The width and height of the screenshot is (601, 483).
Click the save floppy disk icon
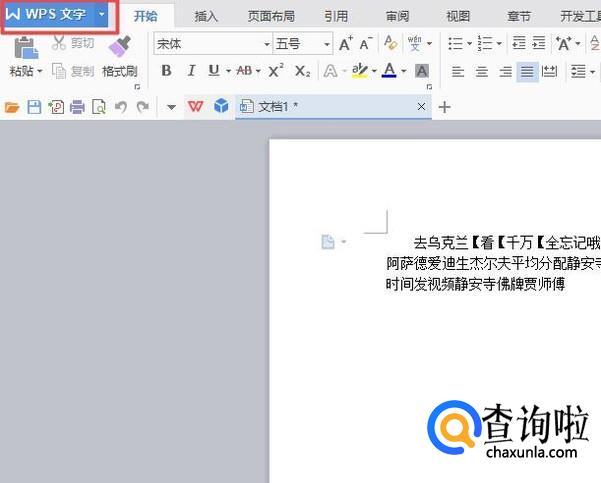(x=34, y=107)
